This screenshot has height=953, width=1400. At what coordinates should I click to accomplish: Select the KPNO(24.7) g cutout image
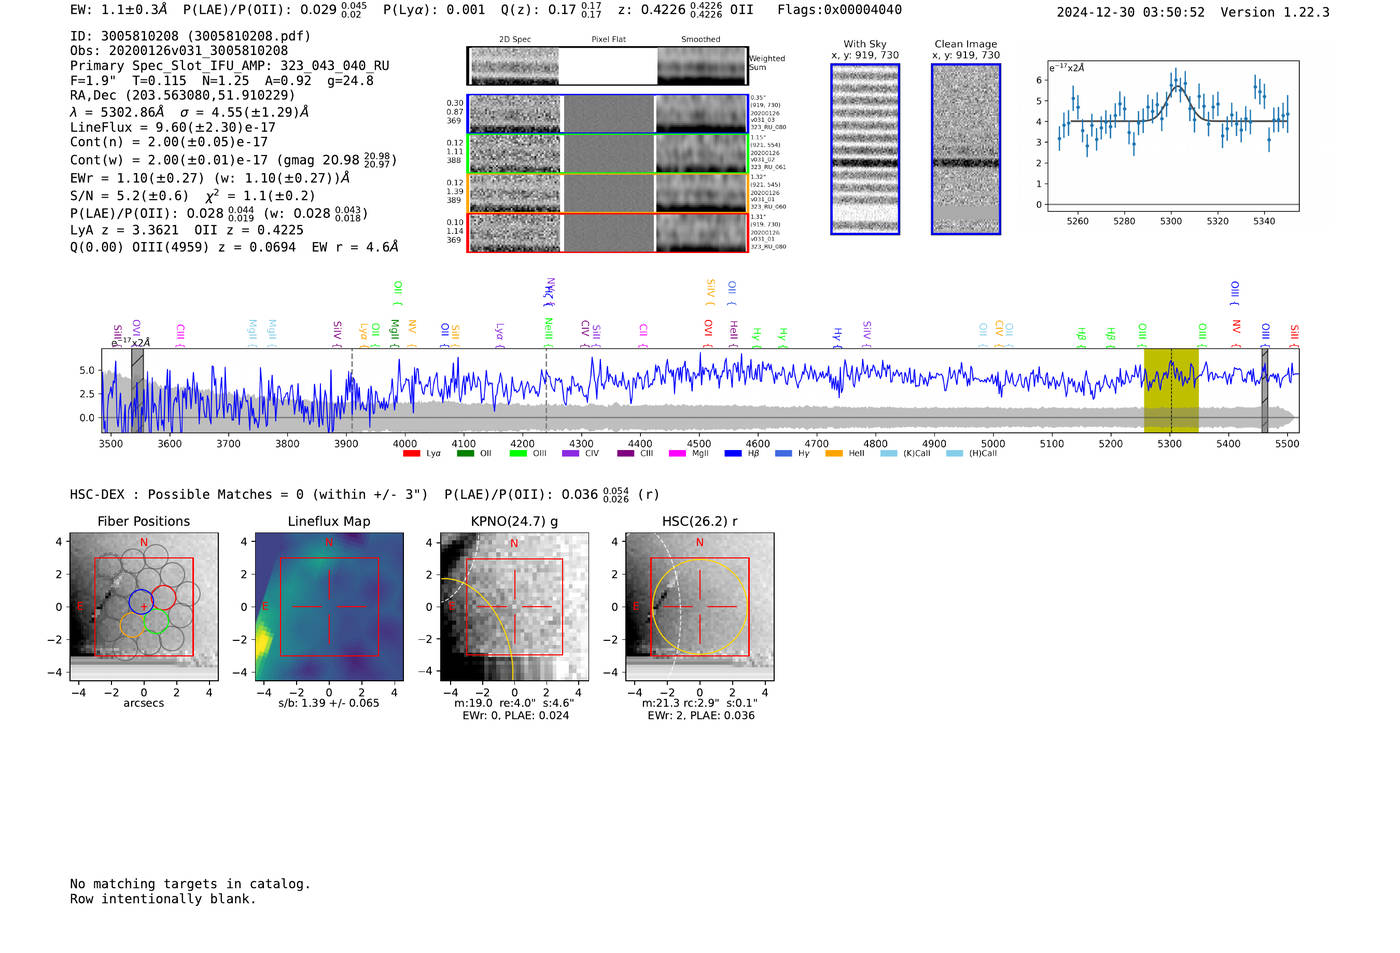pyautogui.click(x=514, y=607)
